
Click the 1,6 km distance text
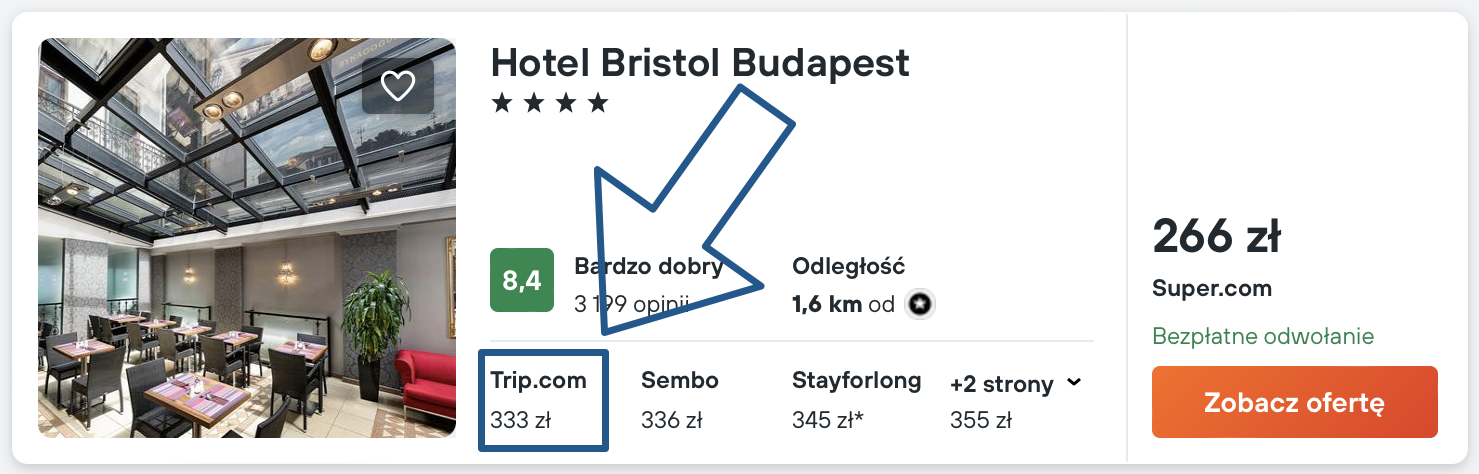(827, 304)
